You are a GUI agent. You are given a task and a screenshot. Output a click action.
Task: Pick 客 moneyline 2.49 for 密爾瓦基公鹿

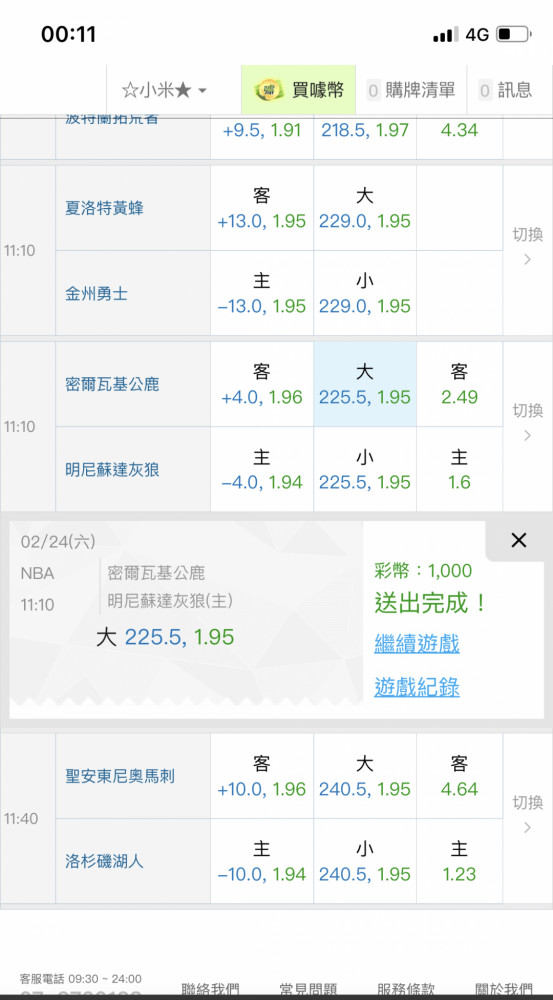(459, 384)
